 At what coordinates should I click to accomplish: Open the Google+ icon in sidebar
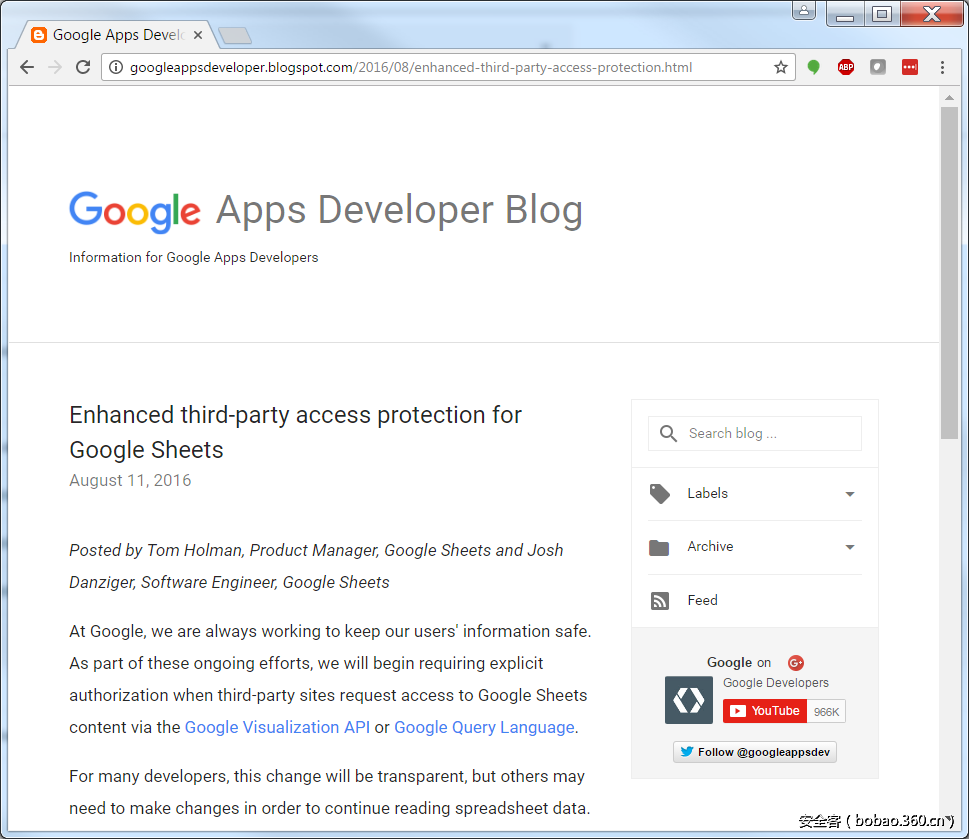pyautogui.click(x=796, y=662)
